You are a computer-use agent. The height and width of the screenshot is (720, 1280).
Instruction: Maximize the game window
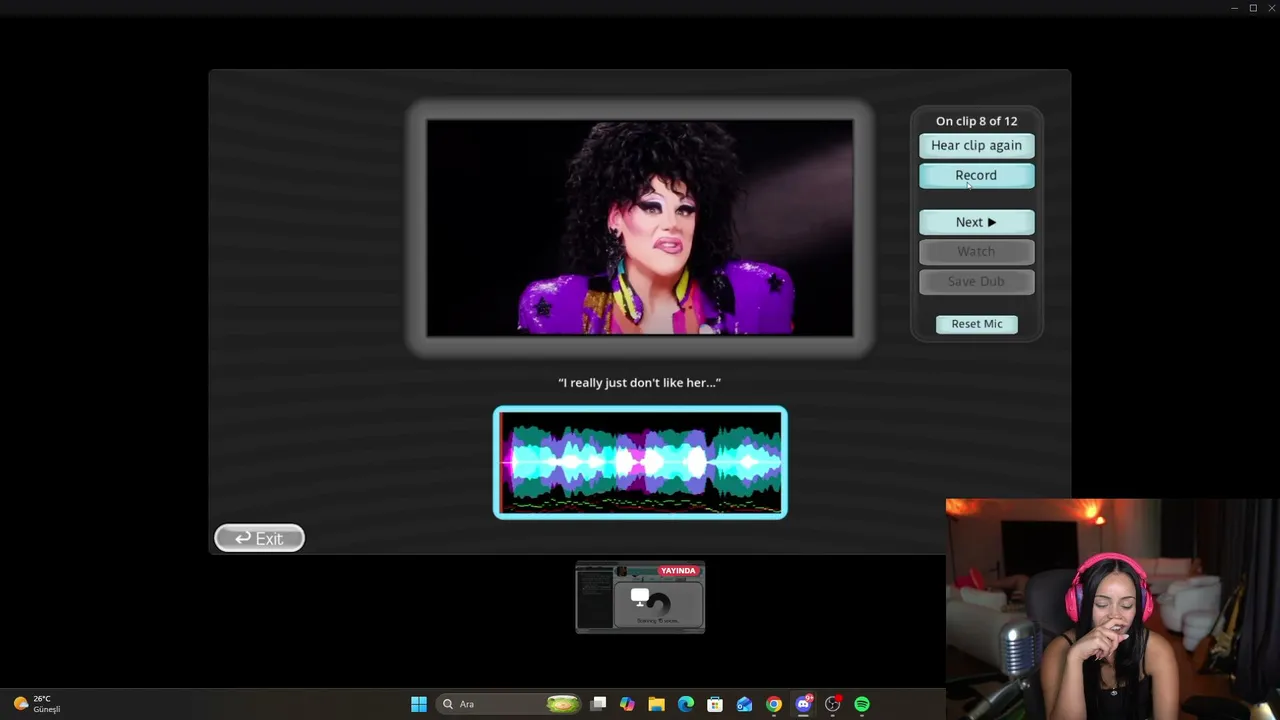(1253, 8)
